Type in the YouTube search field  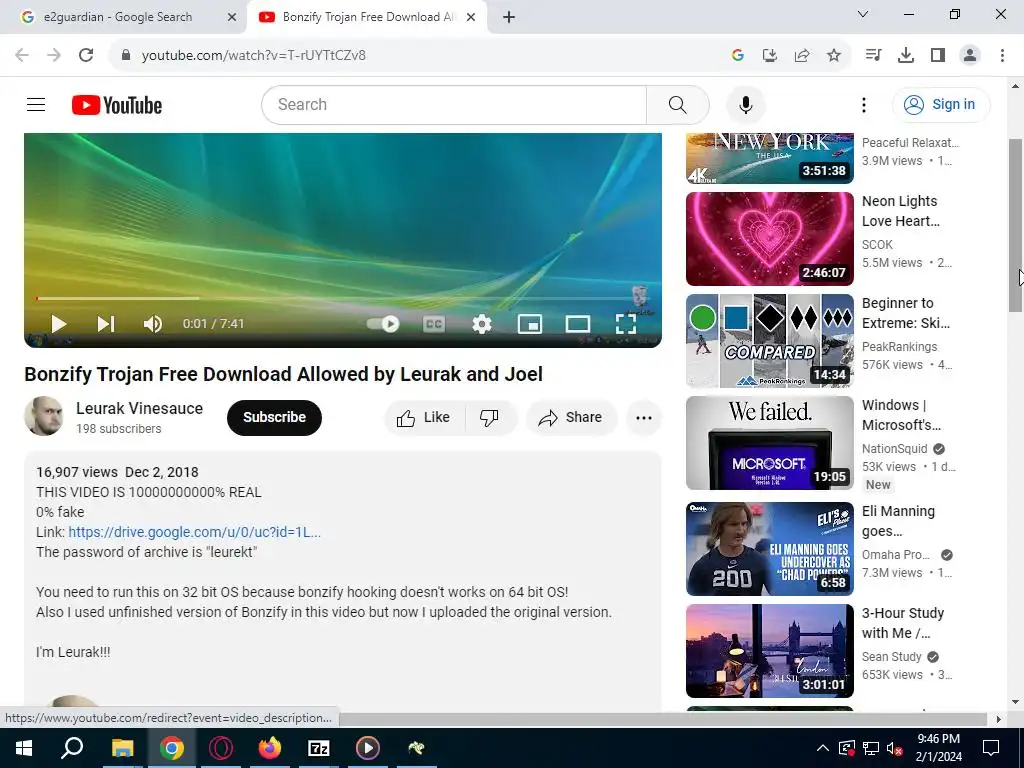click(x=455, y=104)
